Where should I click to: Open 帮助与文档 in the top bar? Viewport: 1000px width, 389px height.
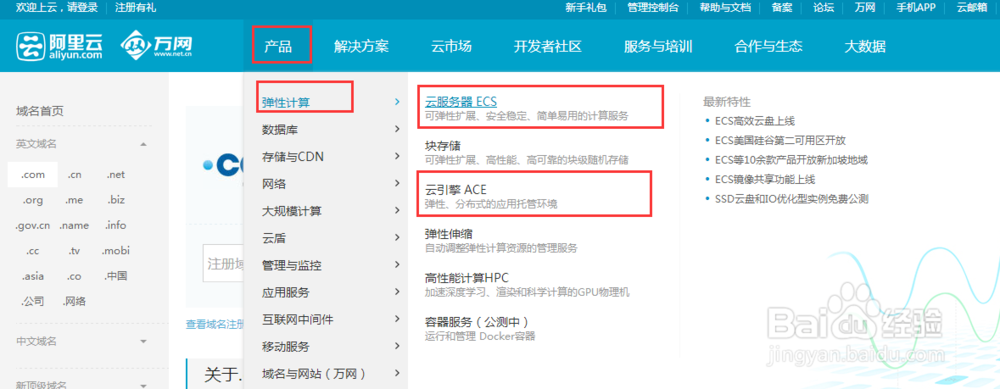pos(725,8)
